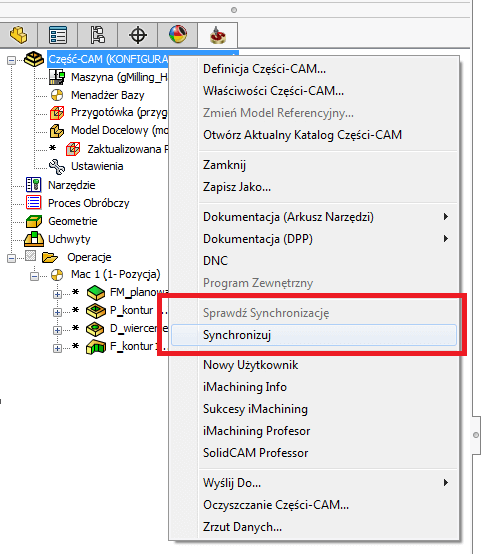490x554 pixels.
Task: Choose Nowy Użytkownik menu entry
Action: 314,365
